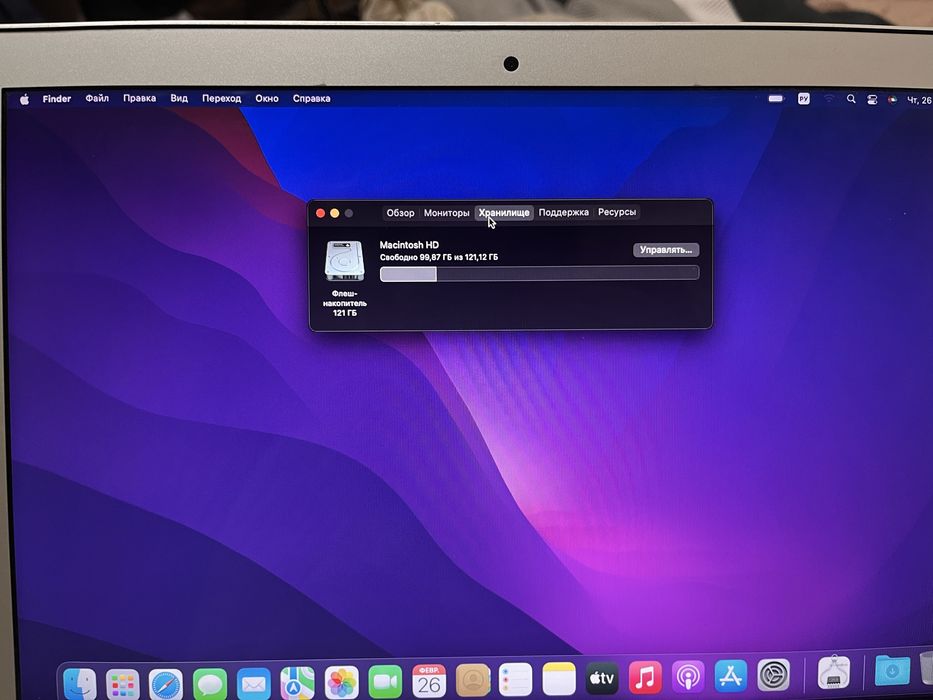This screenshot has height=700, width=933.
Task: Switch to the Ресурсы tab
Action: point(617,212)
